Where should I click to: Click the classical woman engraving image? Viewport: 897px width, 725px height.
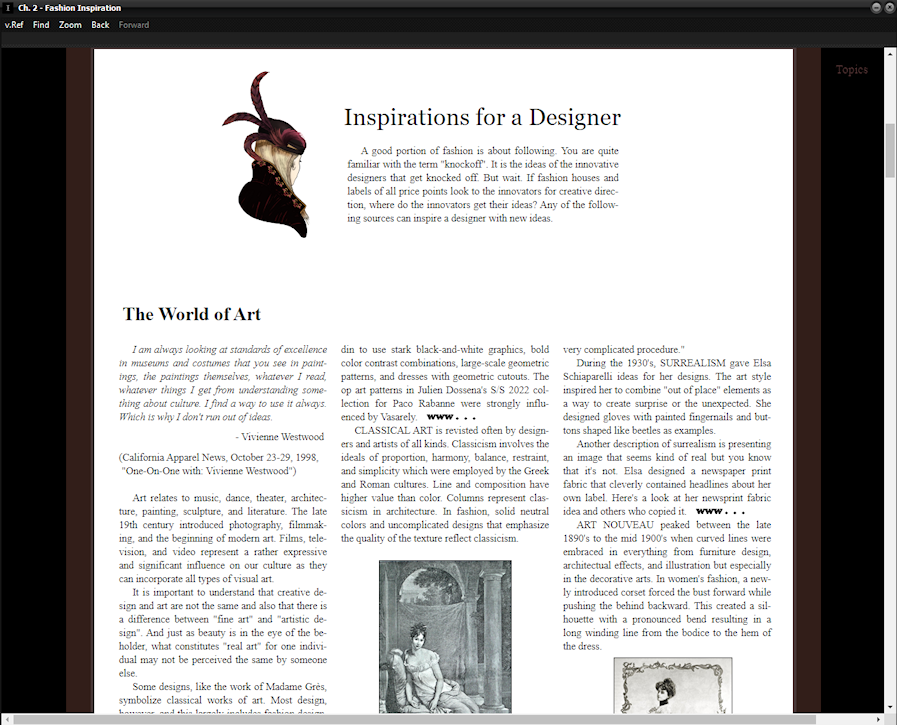(445, 636)
